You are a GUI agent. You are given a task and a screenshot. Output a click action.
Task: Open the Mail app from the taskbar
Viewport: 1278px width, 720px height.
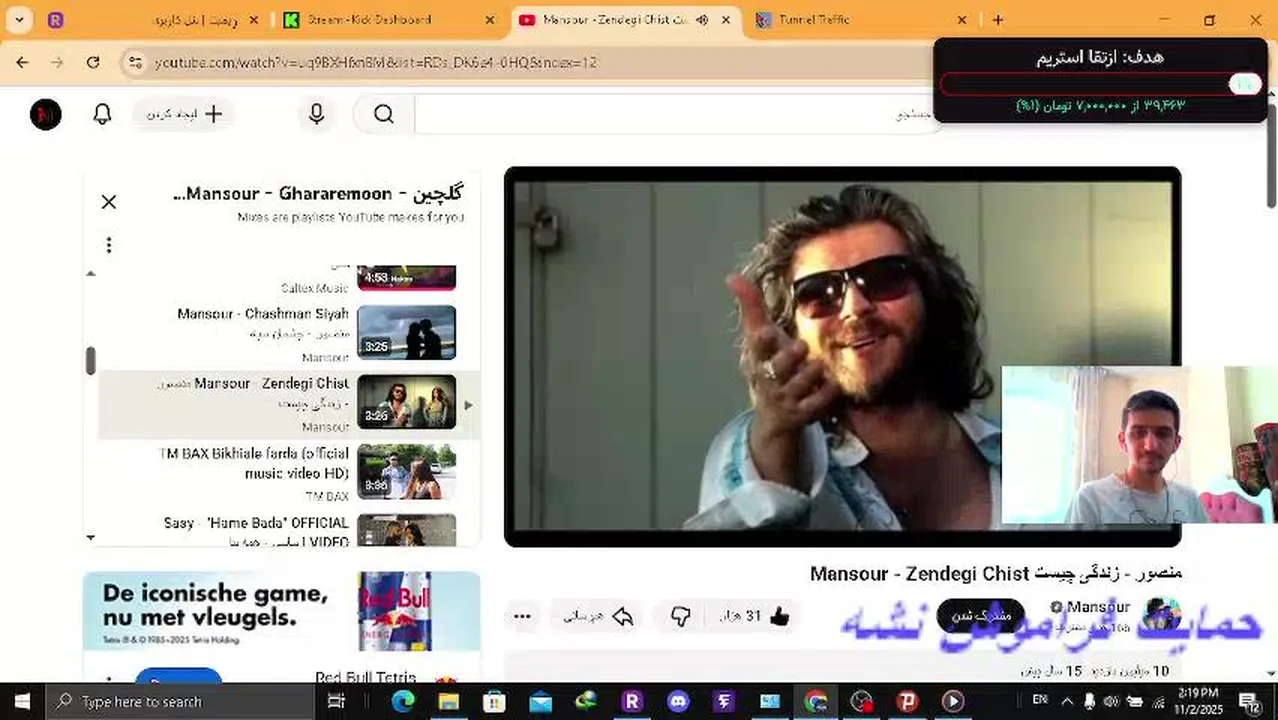[541, 701]
